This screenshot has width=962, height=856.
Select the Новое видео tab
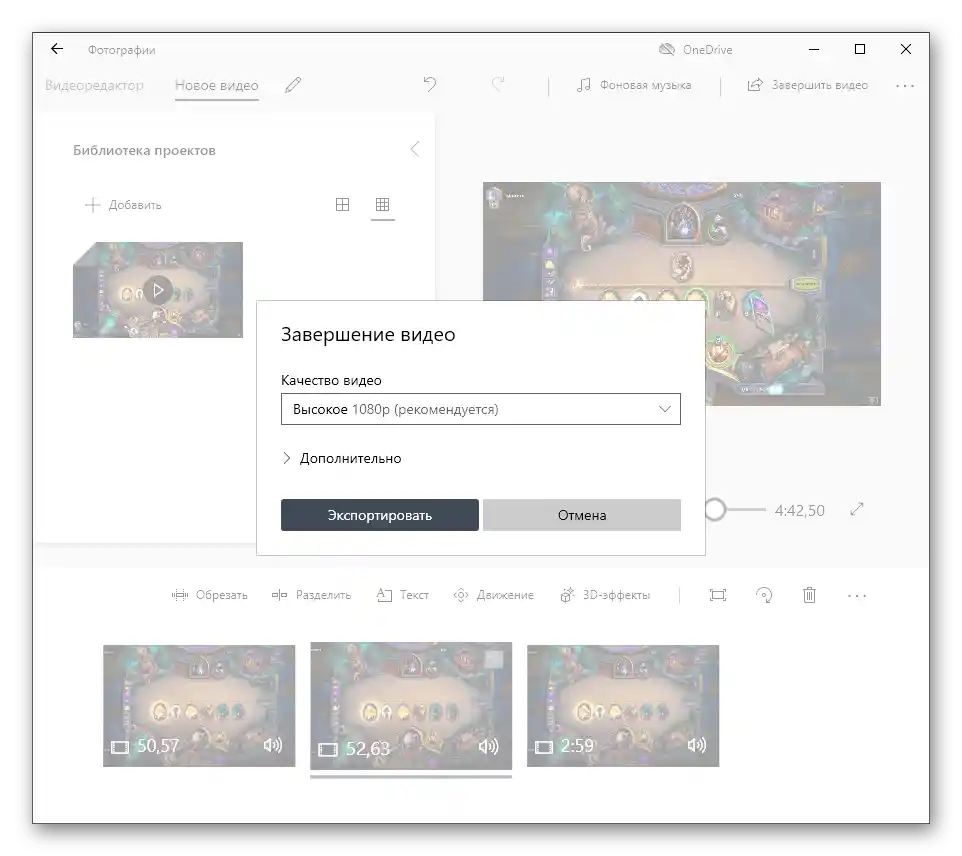pos(217,85)
